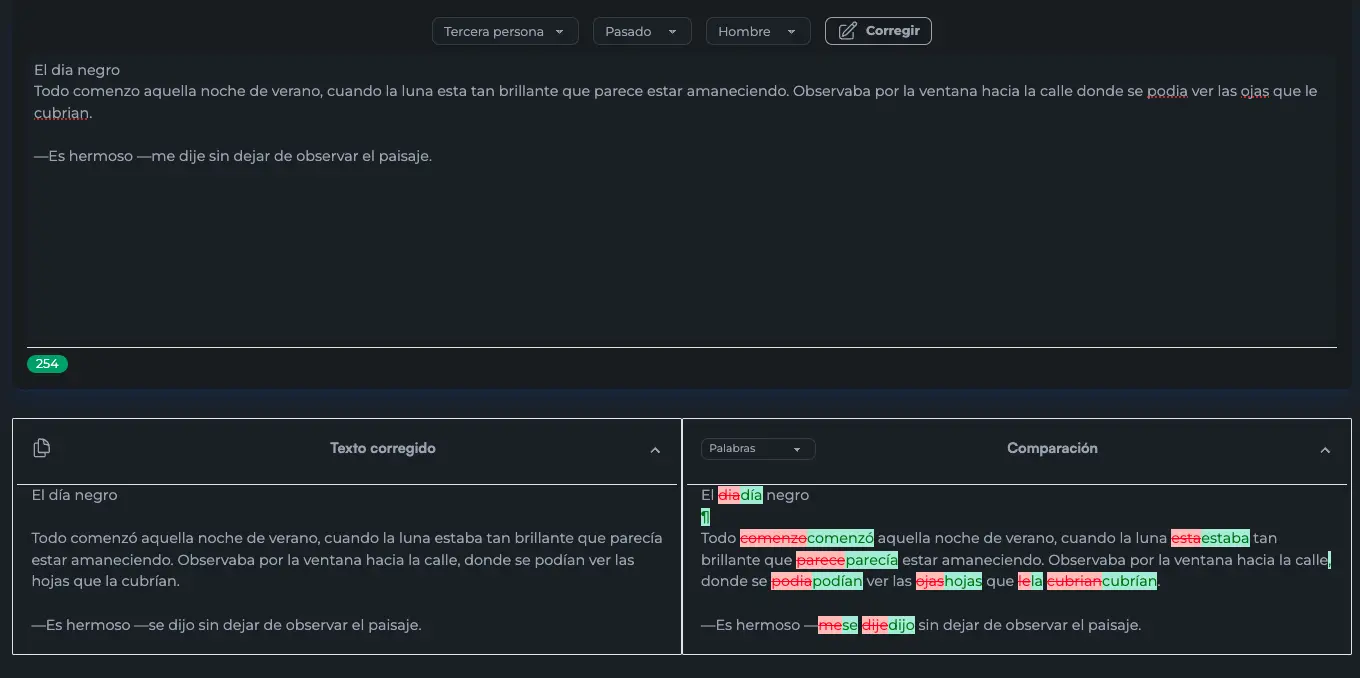Click the green highlighted word estaba
The width and height of the screenshot is (1360, 678).
(1225, 537)
